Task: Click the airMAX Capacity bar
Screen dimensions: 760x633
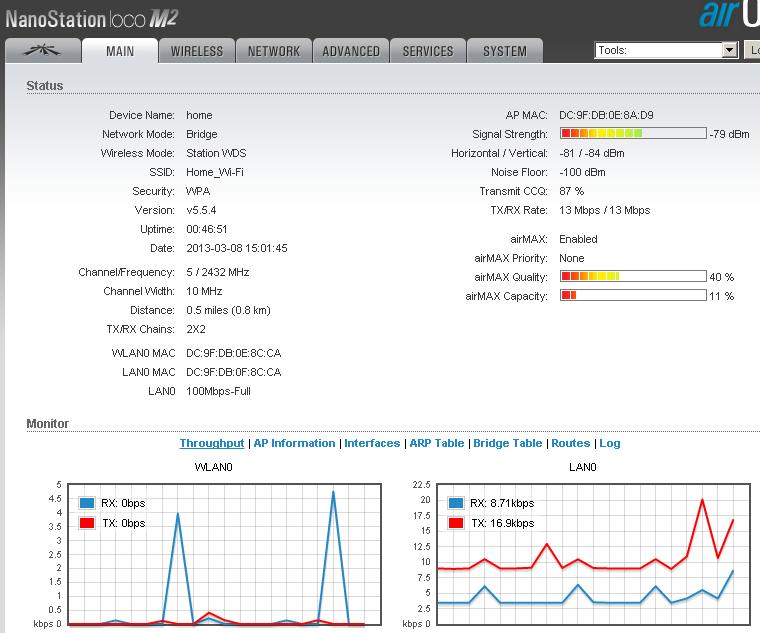Action: (x=631, y=296)
